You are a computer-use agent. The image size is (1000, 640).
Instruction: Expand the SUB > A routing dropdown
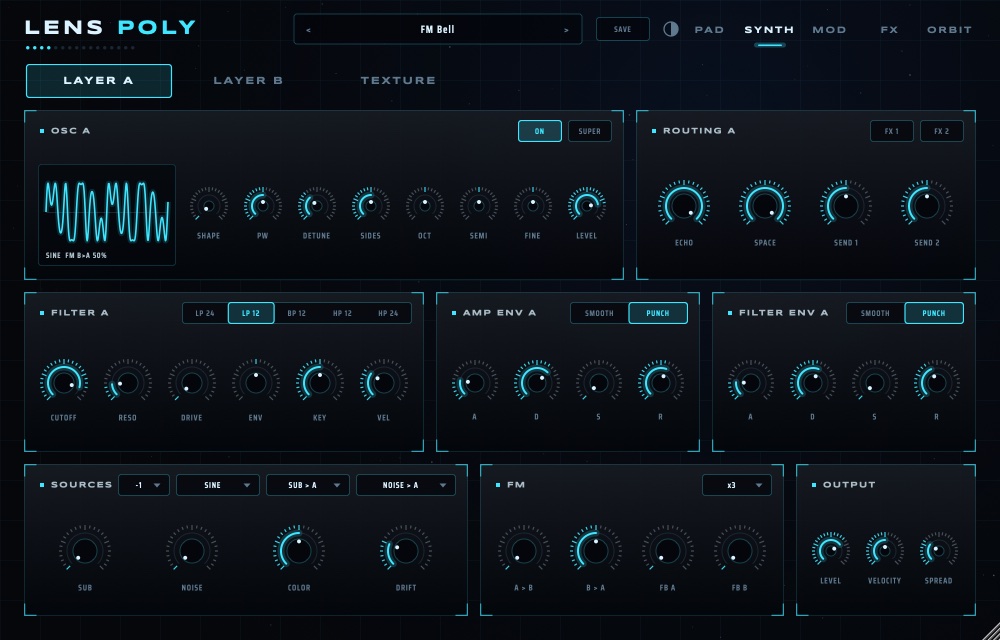click(308, 485)
